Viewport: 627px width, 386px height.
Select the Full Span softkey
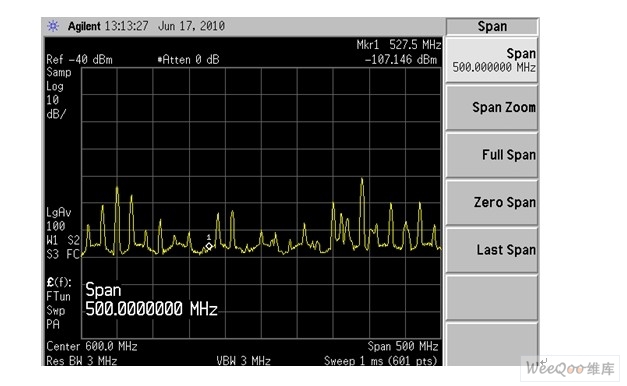pyautogui.click(x=492, y=155)
